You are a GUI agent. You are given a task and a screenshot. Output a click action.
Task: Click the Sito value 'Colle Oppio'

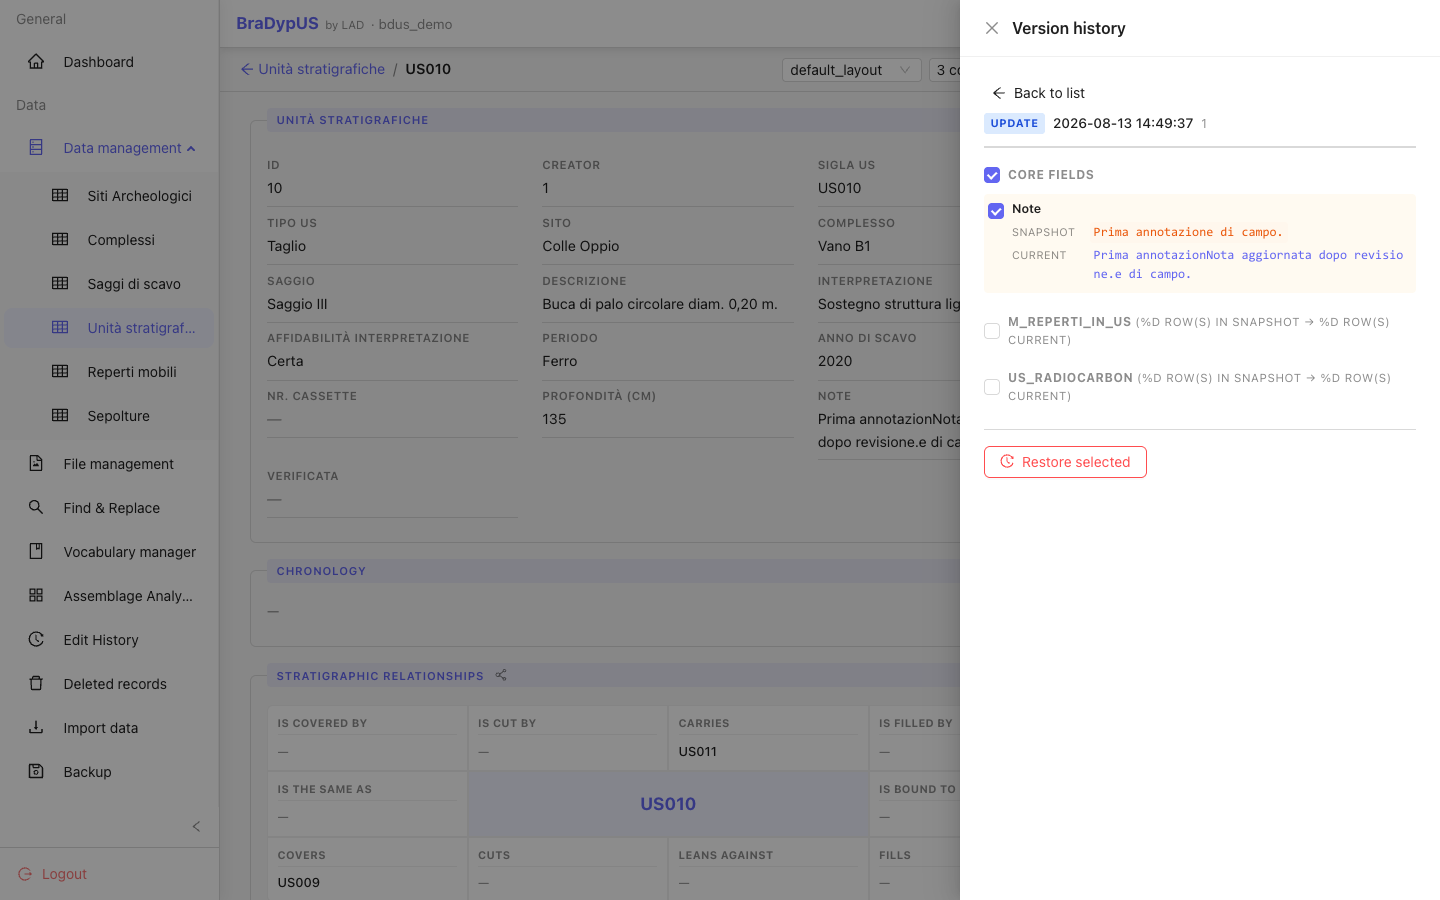click(x=580, y=246)
